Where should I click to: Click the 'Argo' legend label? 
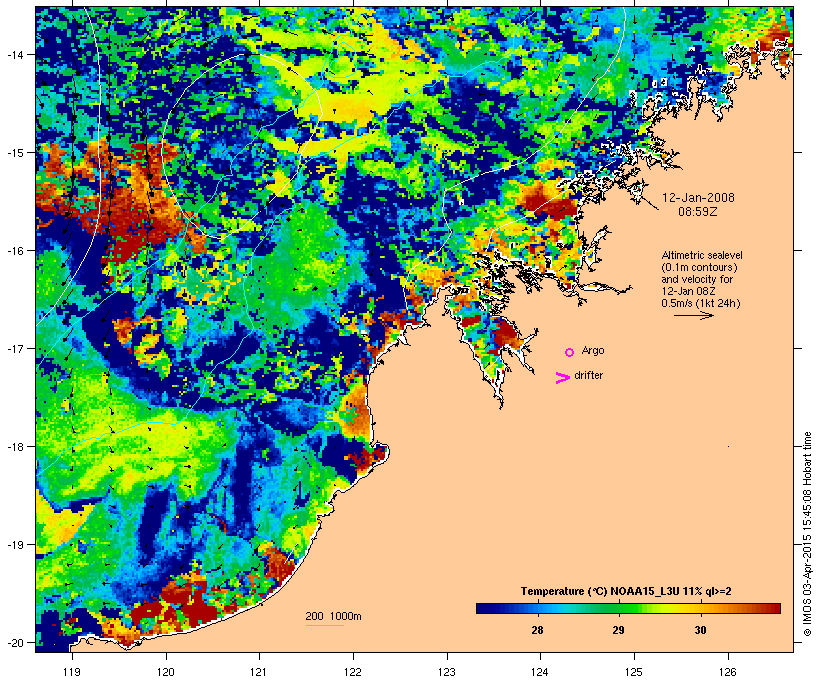click(x=593, y=350)
